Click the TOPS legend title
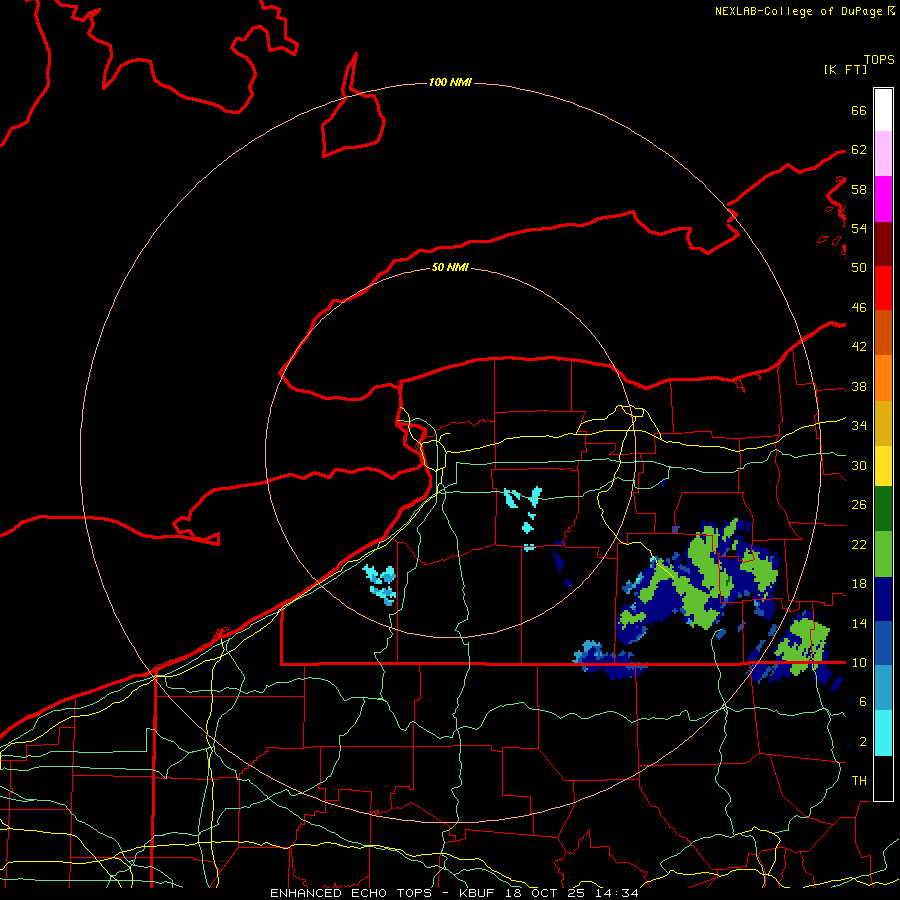 (879, 59)
